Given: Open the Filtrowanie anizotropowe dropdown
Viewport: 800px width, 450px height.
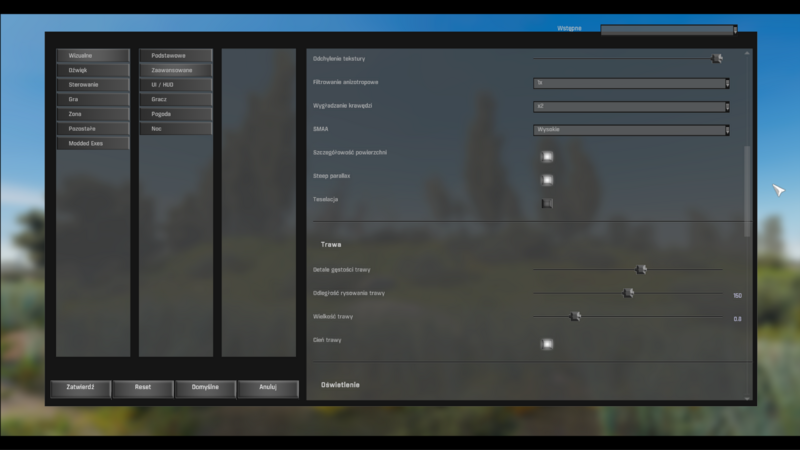Looking at the screenshot, I should pyautogui.click(x=630, y=83).
